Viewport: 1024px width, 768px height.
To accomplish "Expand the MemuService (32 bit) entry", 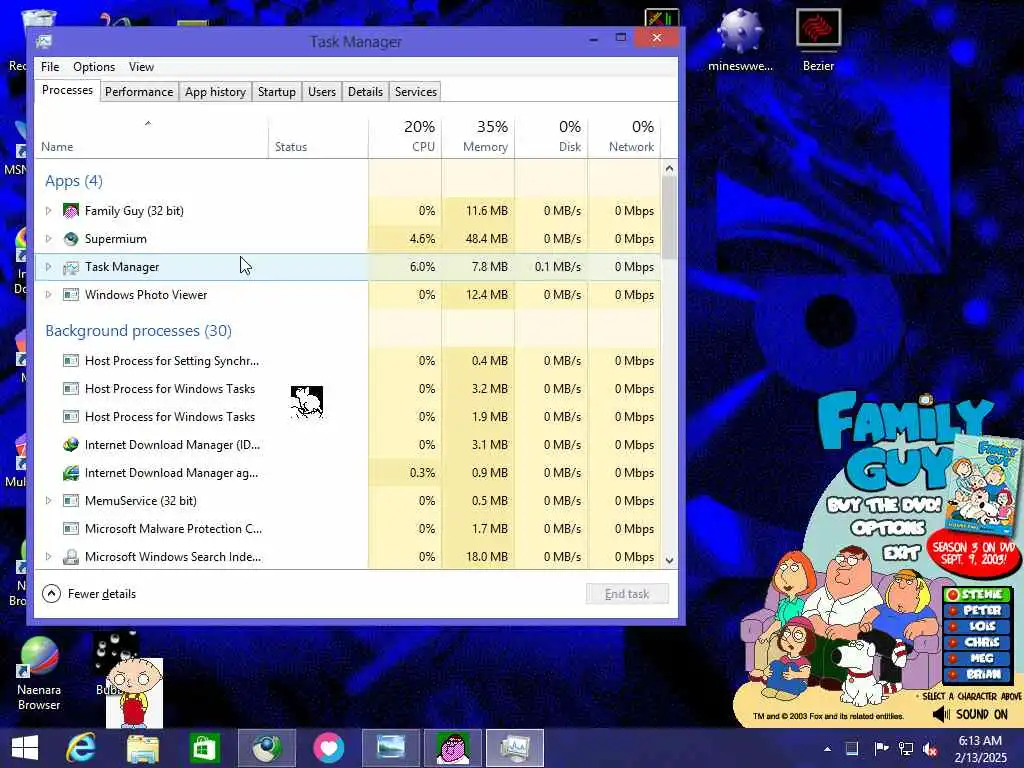I will click(x=48, y=501).
